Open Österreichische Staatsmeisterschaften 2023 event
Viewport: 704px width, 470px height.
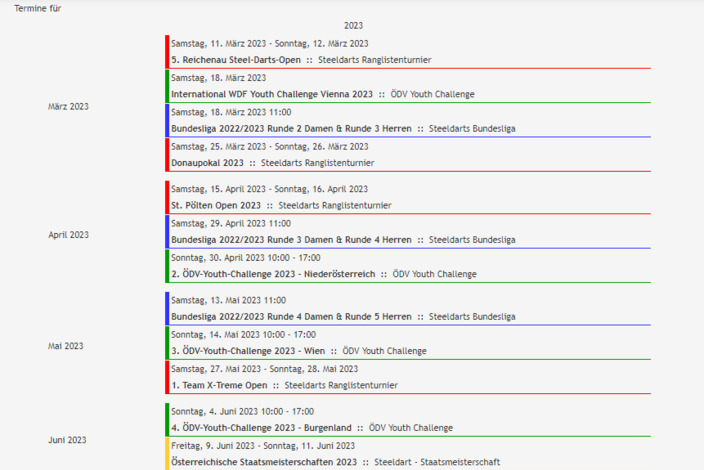264,462
